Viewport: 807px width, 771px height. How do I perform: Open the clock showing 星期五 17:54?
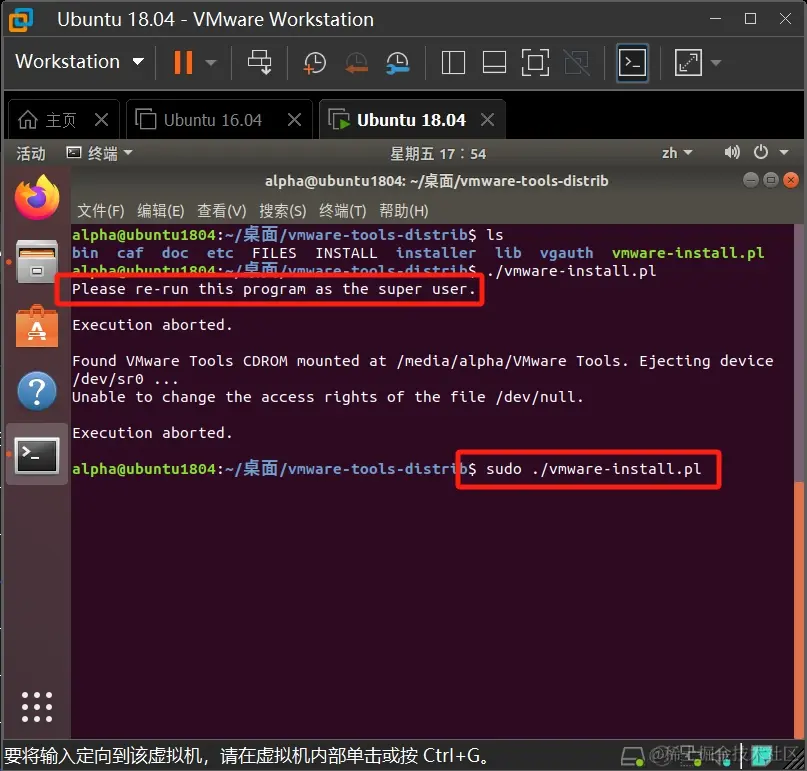438,153
